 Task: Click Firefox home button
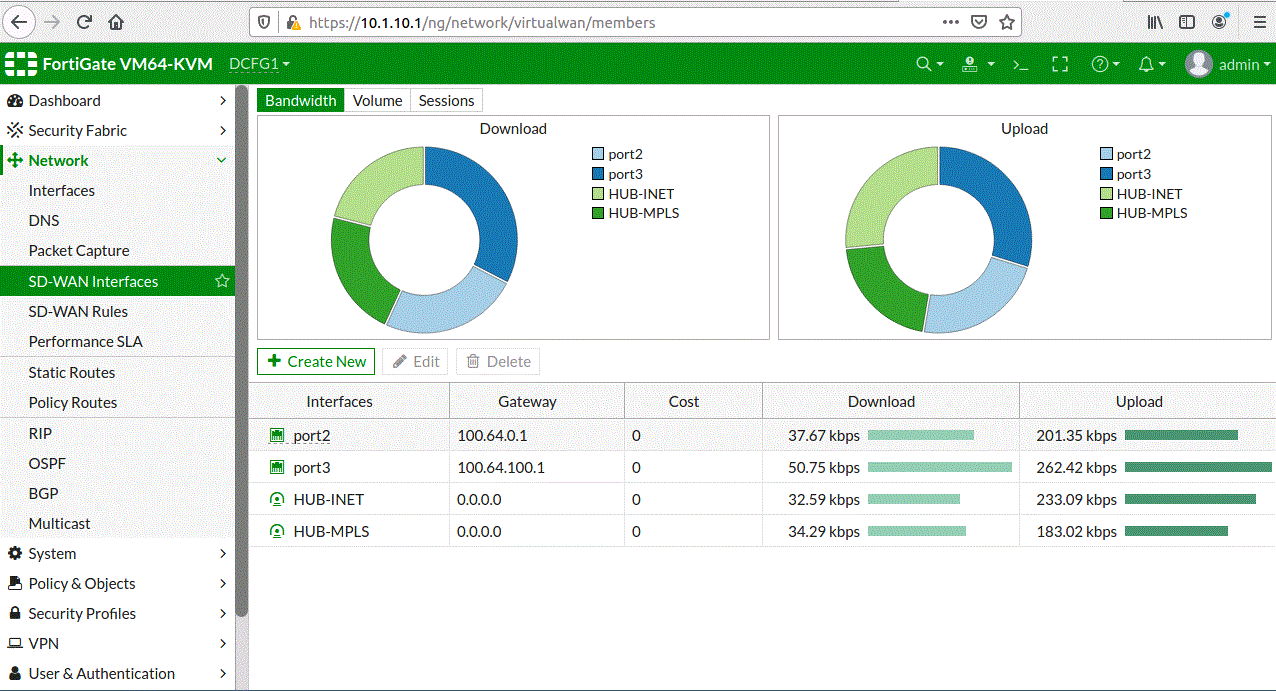click(116, 21)
